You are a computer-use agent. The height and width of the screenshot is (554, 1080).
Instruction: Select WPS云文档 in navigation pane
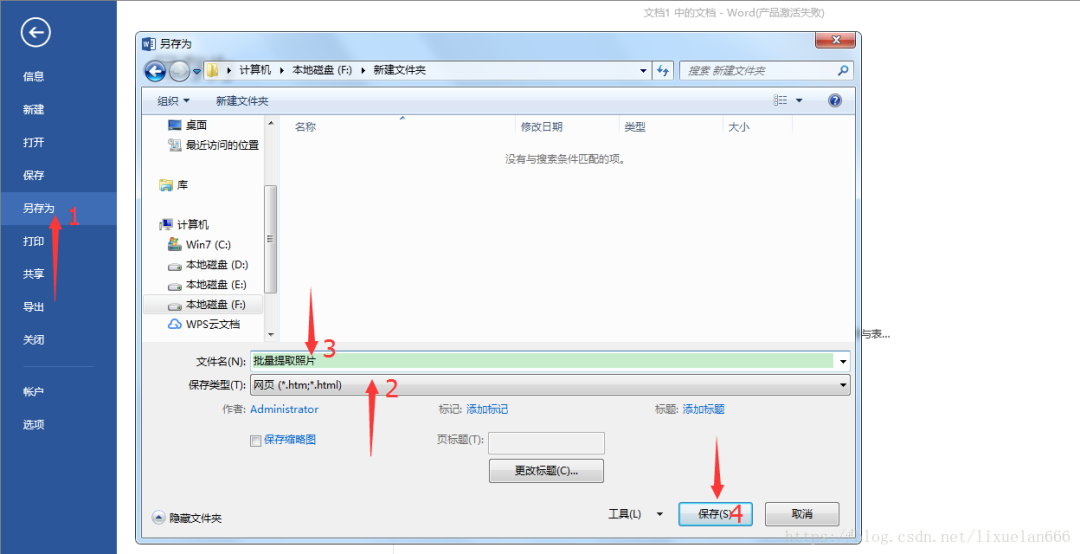[x=204, y=324]
